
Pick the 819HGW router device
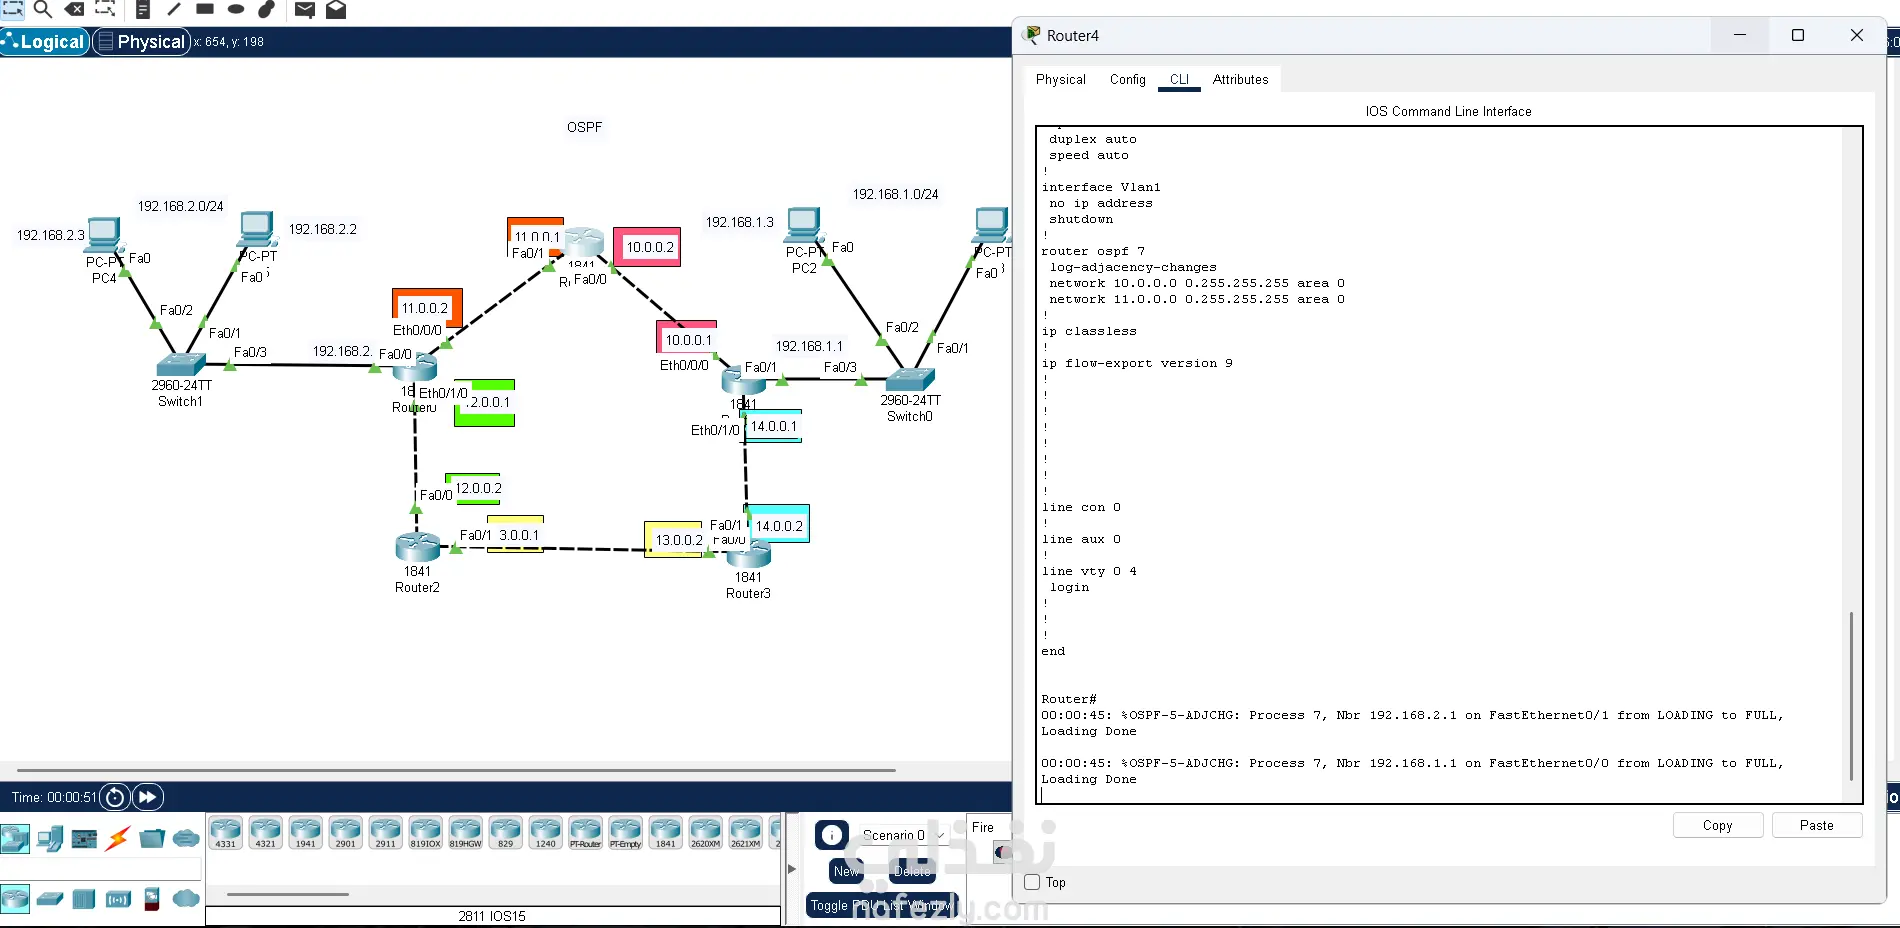(x=465, y=833)
